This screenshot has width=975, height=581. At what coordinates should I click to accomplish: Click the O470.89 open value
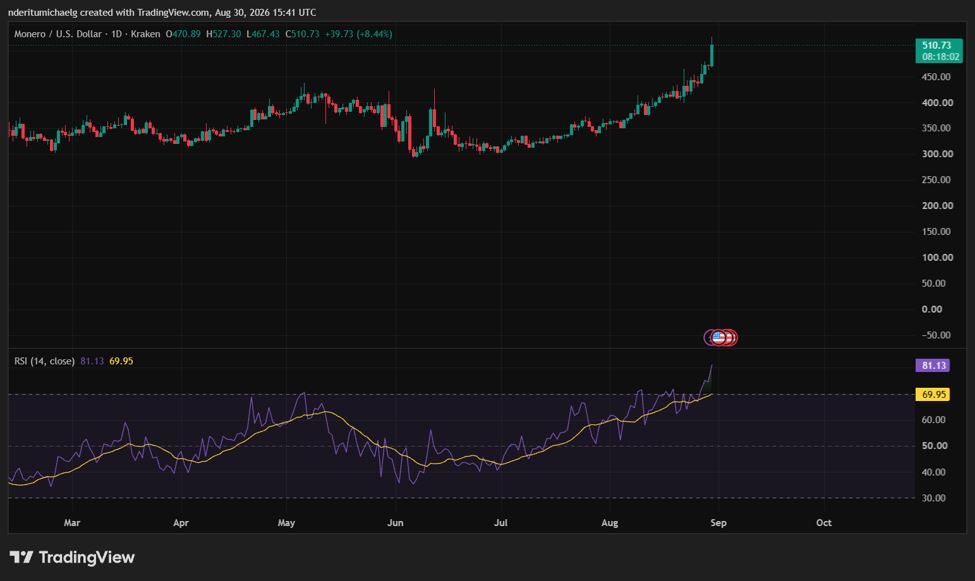coord(183,34)
